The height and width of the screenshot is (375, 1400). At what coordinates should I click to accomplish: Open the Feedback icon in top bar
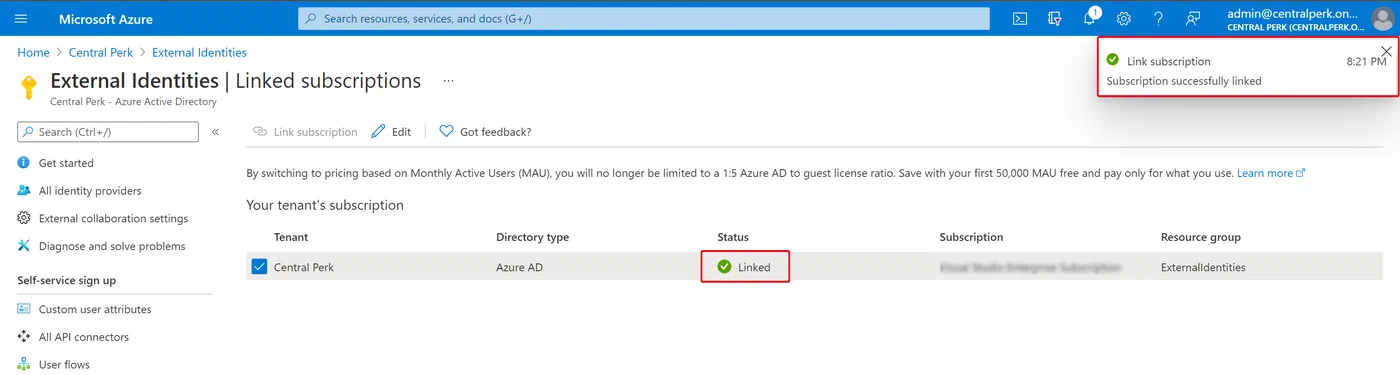click(1192, 18)
